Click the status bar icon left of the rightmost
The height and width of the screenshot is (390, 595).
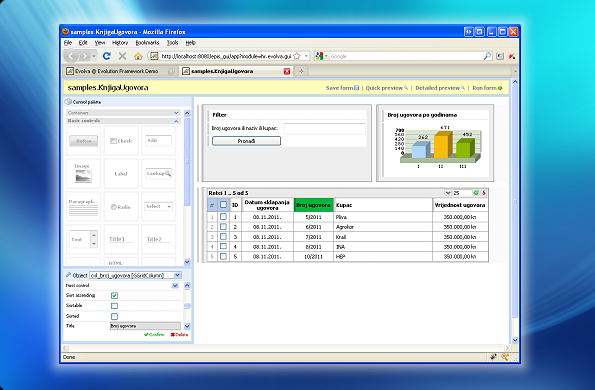coord(493,357)
